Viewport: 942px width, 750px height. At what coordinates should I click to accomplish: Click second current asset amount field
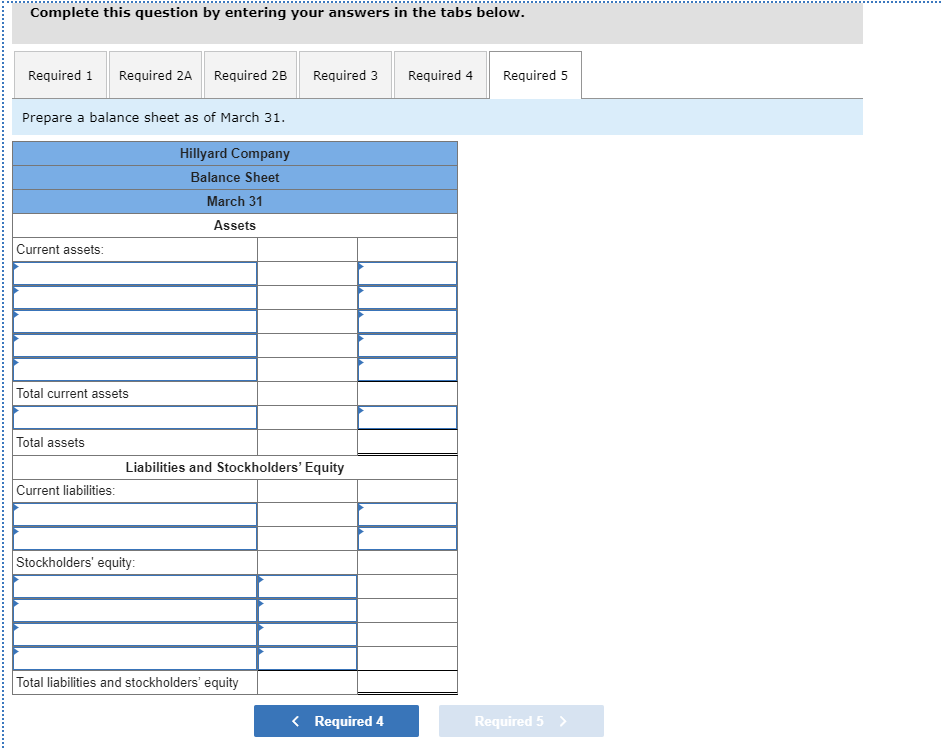coord(407,297)
